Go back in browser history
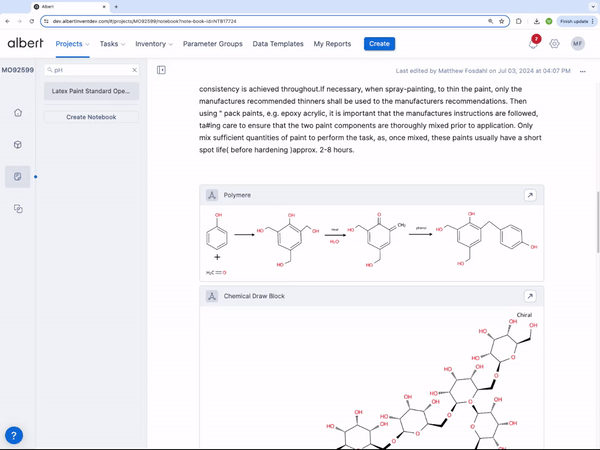 [7, 21]
